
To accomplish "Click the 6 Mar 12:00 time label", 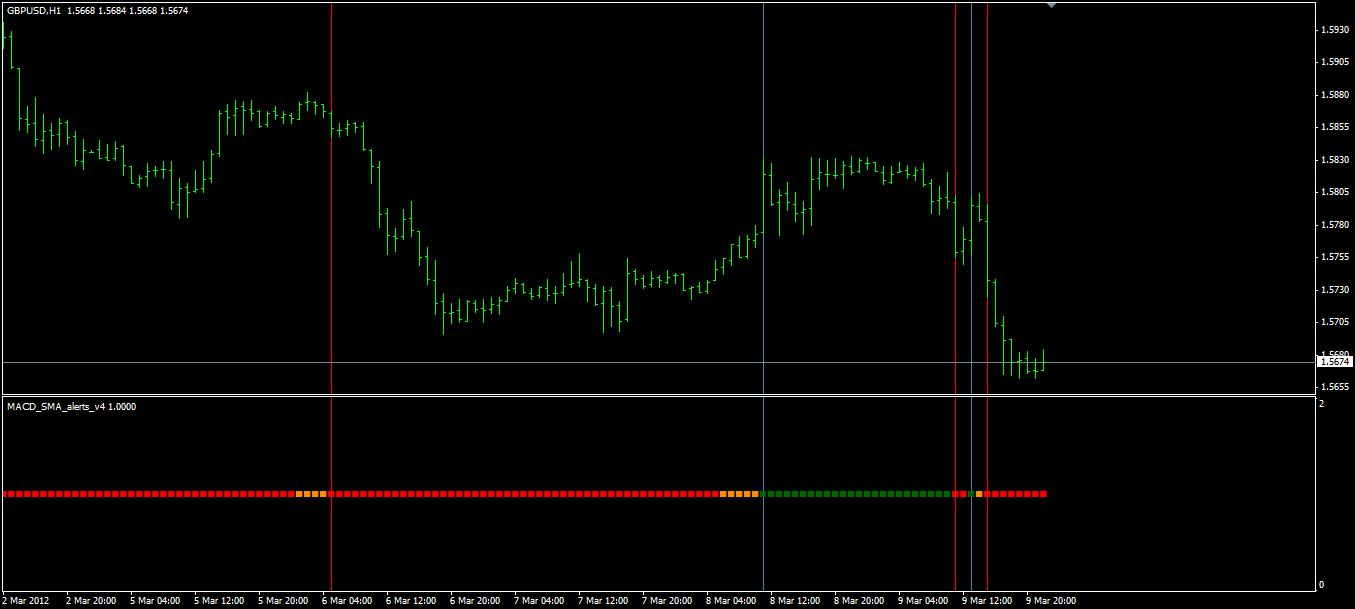I will [x=411, y=601].
